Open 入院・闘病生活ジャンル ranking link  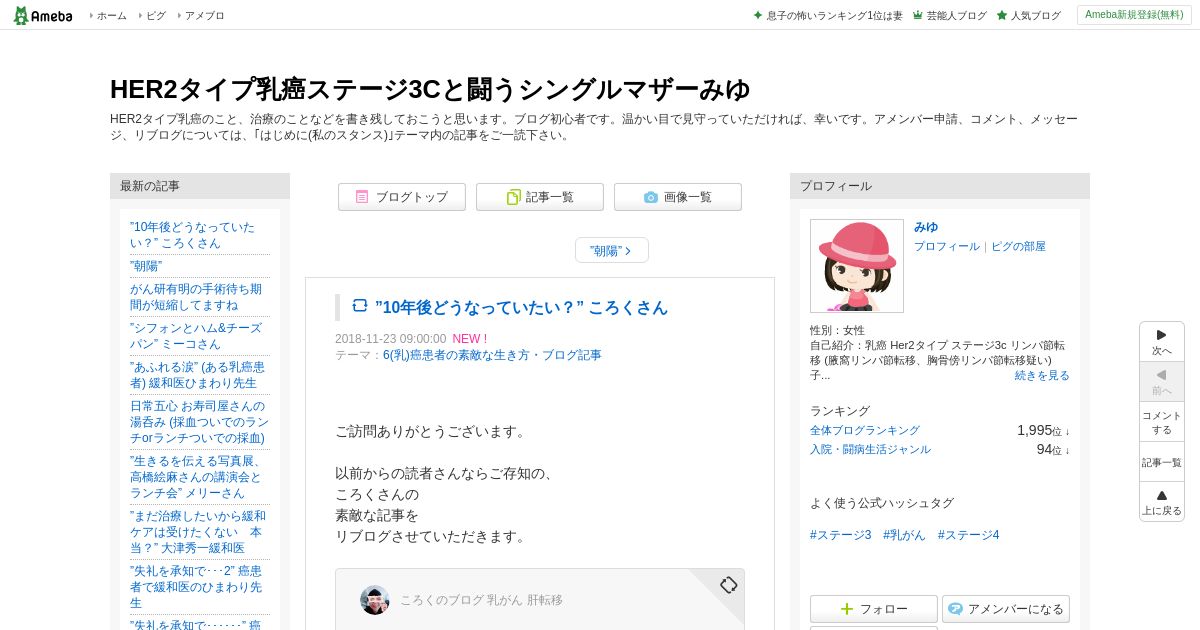(x=870, y=449)
